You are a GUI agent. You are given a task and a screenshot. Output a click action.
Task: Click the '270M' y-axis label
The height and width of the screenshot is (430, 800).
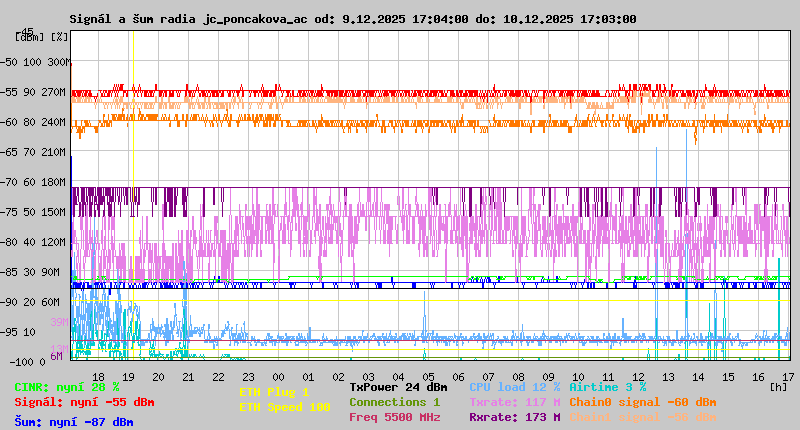[53, 92]
